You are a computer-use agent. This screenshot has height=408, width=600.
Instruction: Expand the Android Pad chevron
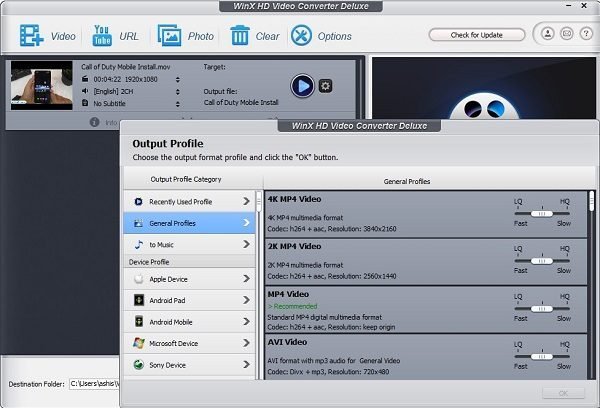246,300
